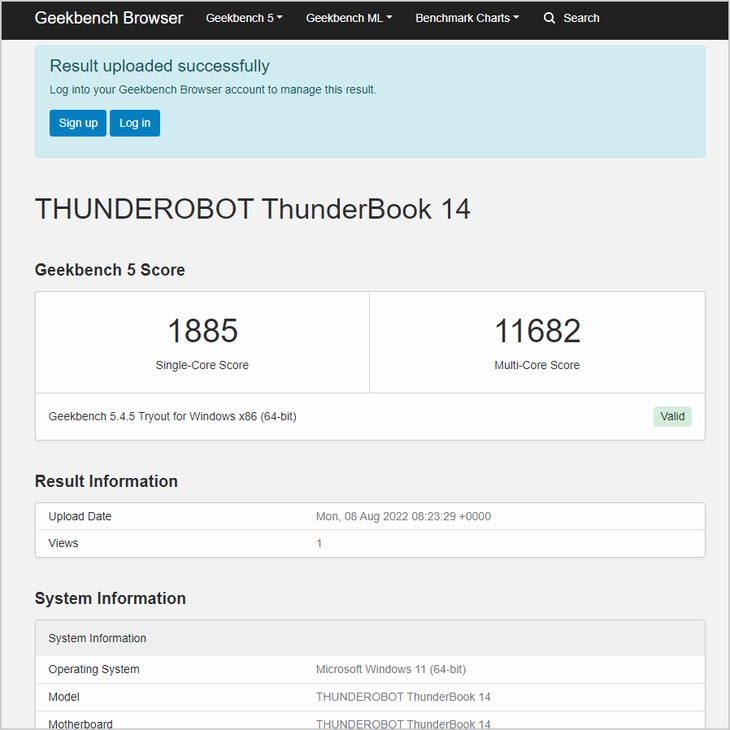Expand the Geekbench 5 dropdown menu
Viewport: 730px width, 730px height.
tap(244, 18)
